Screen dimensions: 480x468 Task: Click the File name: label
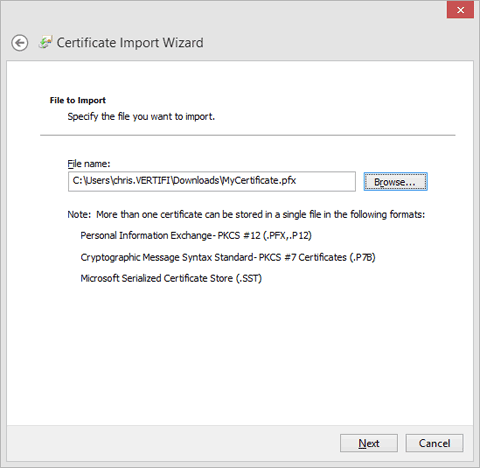point(89,164)
